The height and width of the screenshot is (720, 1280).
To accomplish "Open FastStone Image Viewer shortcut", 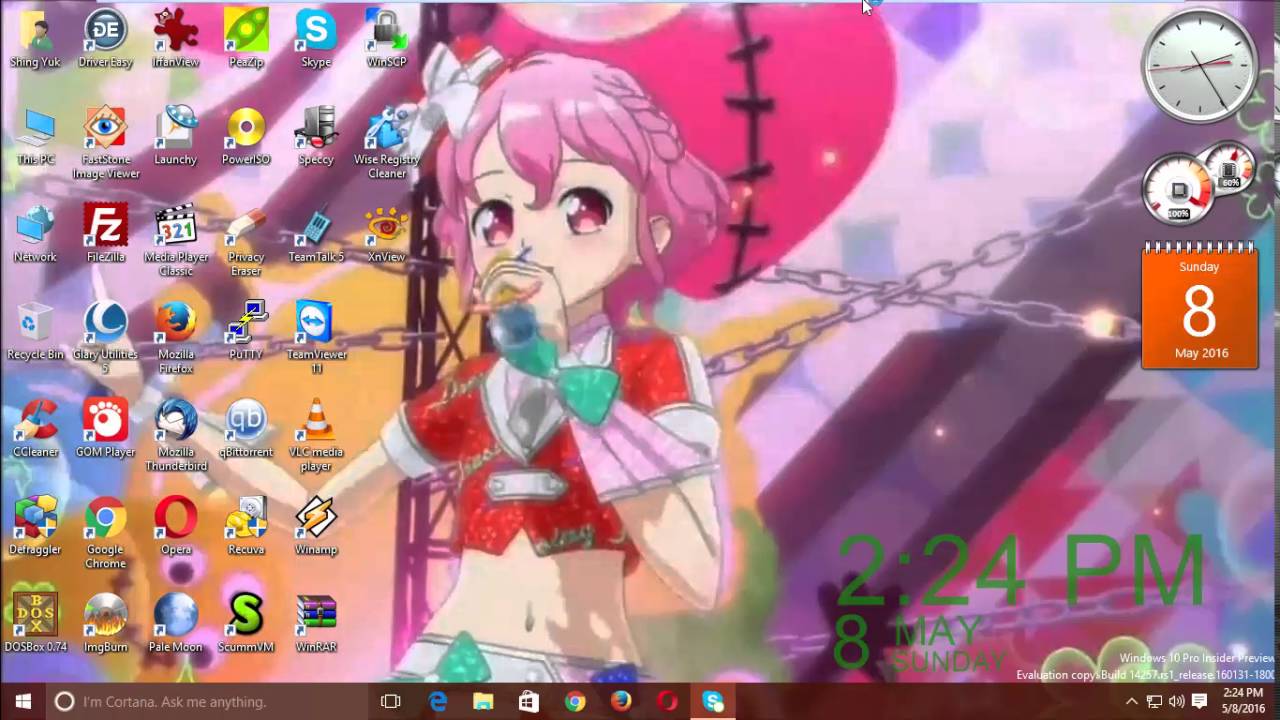I will [x=105, y=144].
